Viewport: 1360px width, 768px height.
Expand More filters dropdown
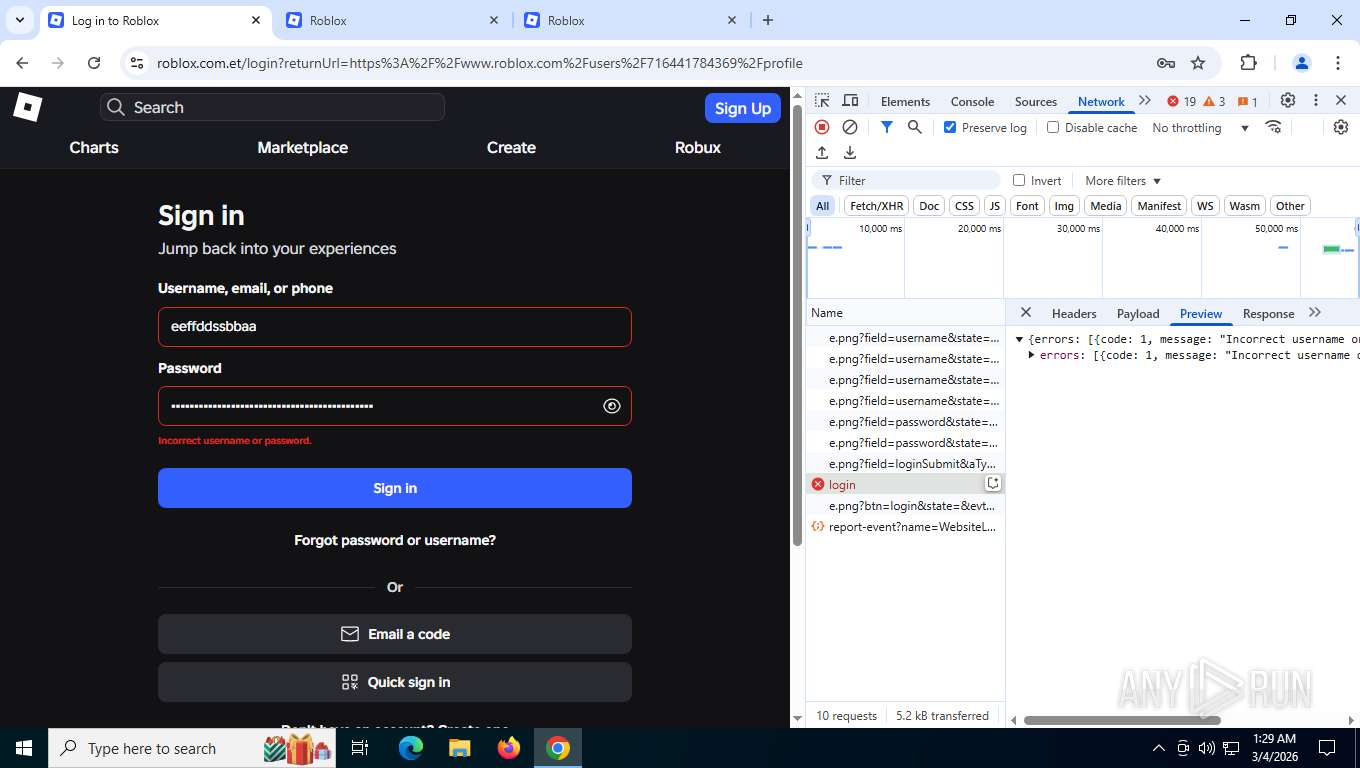point(1123,181)
